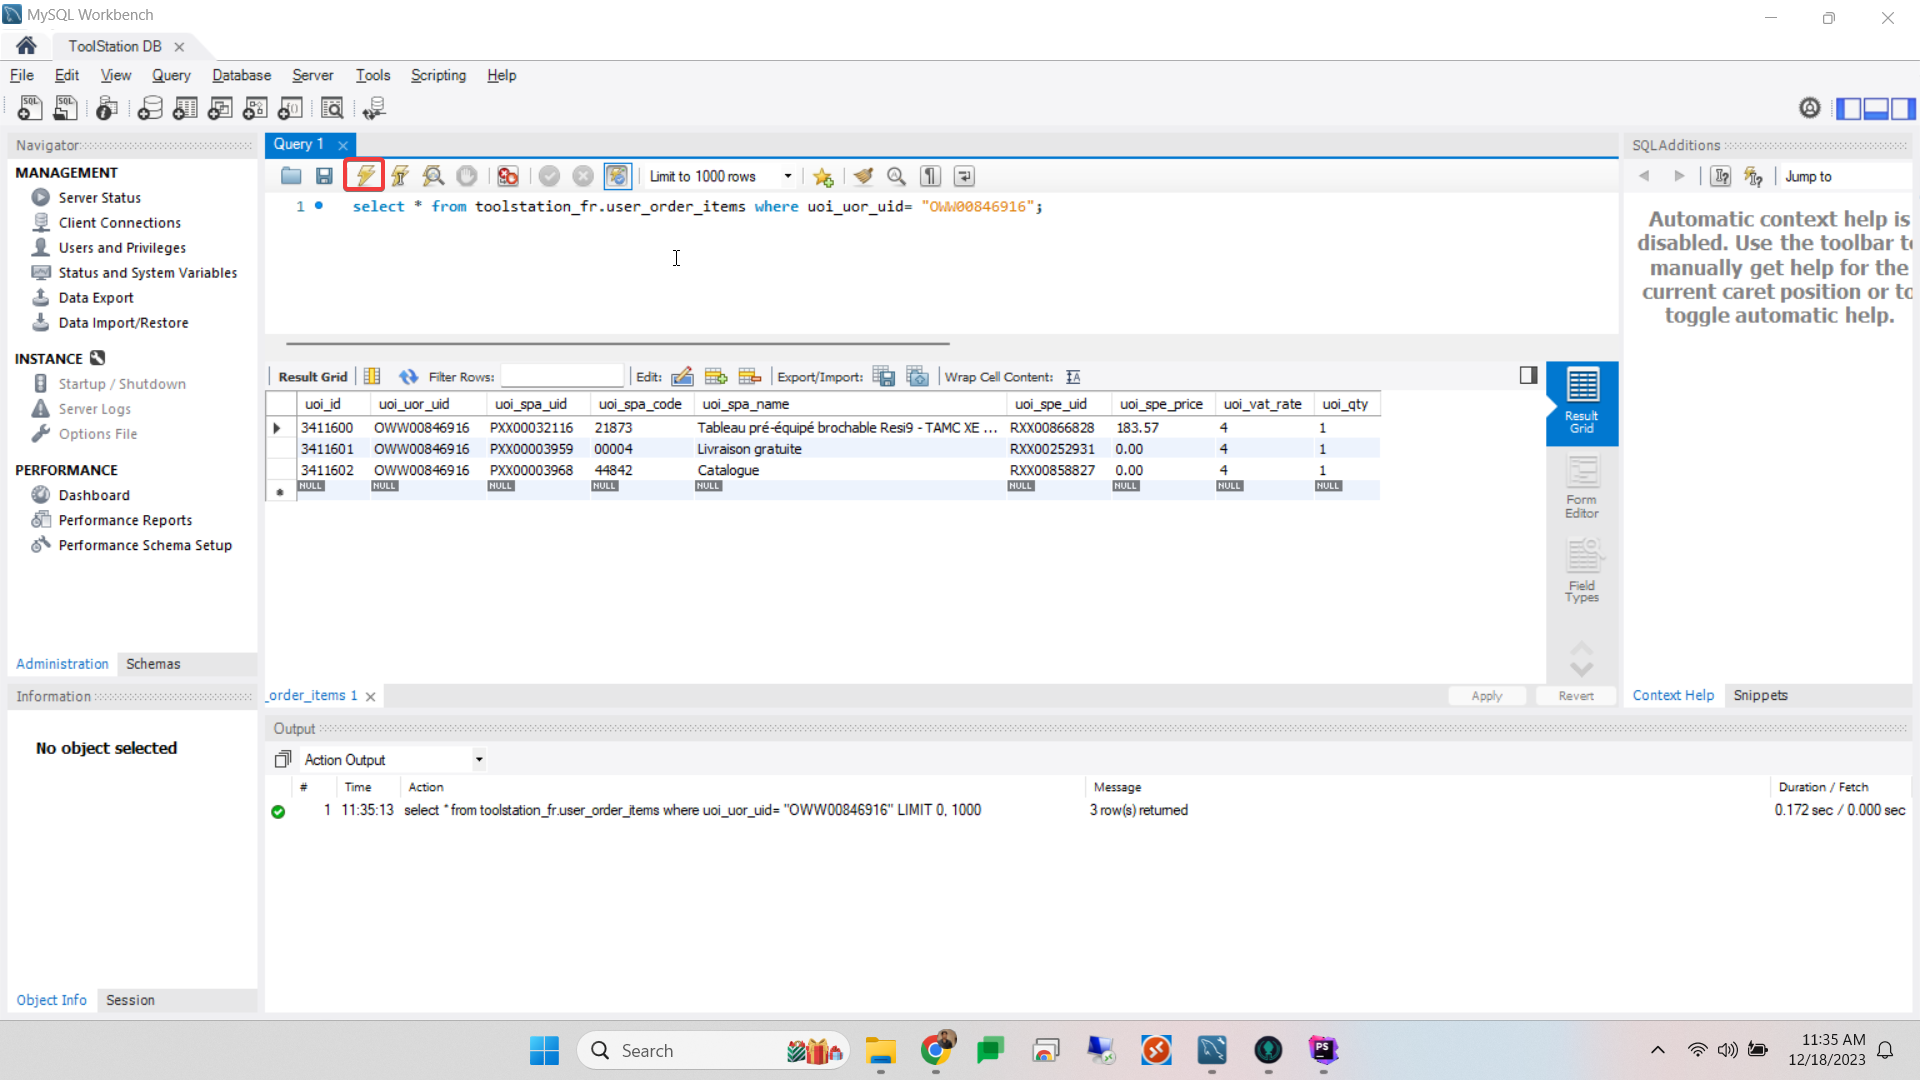Open Field Types result view

click(1581, 572)
